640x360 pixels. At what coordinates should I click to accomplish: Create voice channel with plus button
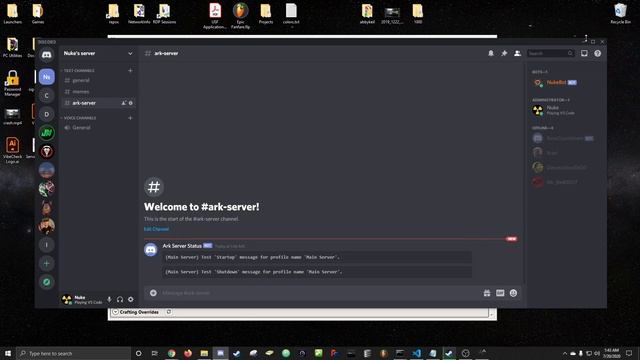pyautogui.click(x=130, y=118)
